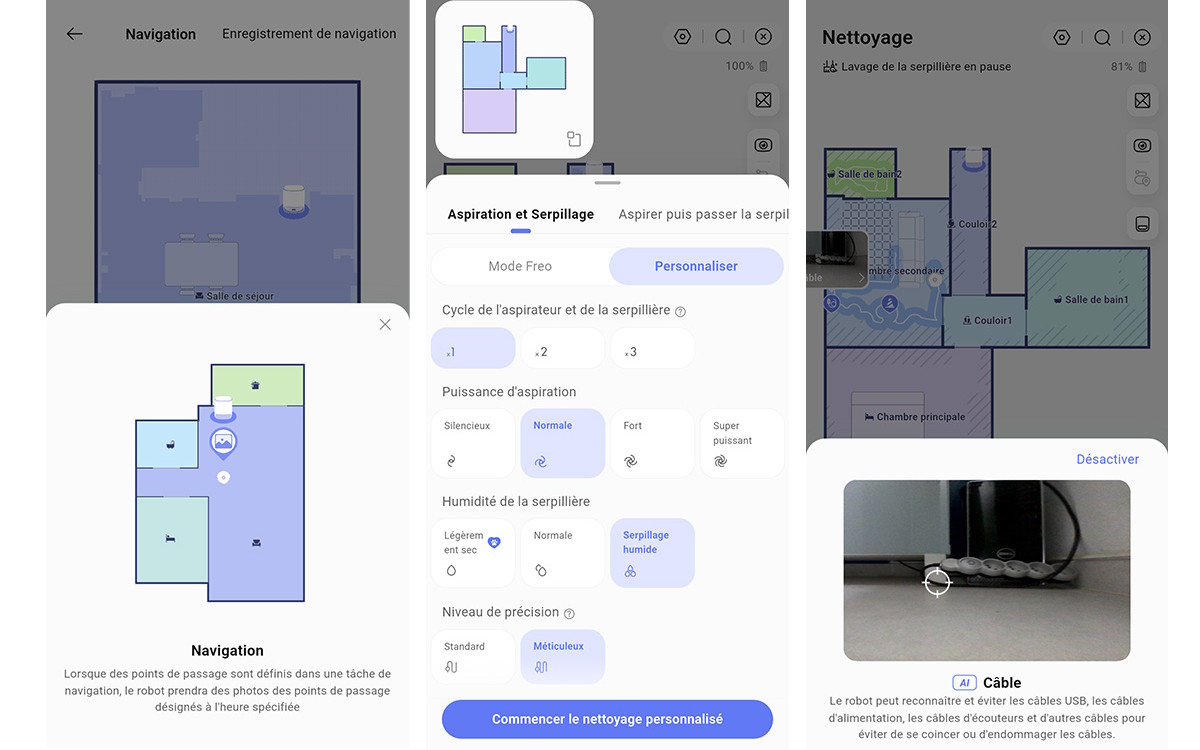Image resolution: width=1200 pixels, height=750 pixels.
Task: Set mop humidity to Légèrement sec
Action: tap(473, 553)
